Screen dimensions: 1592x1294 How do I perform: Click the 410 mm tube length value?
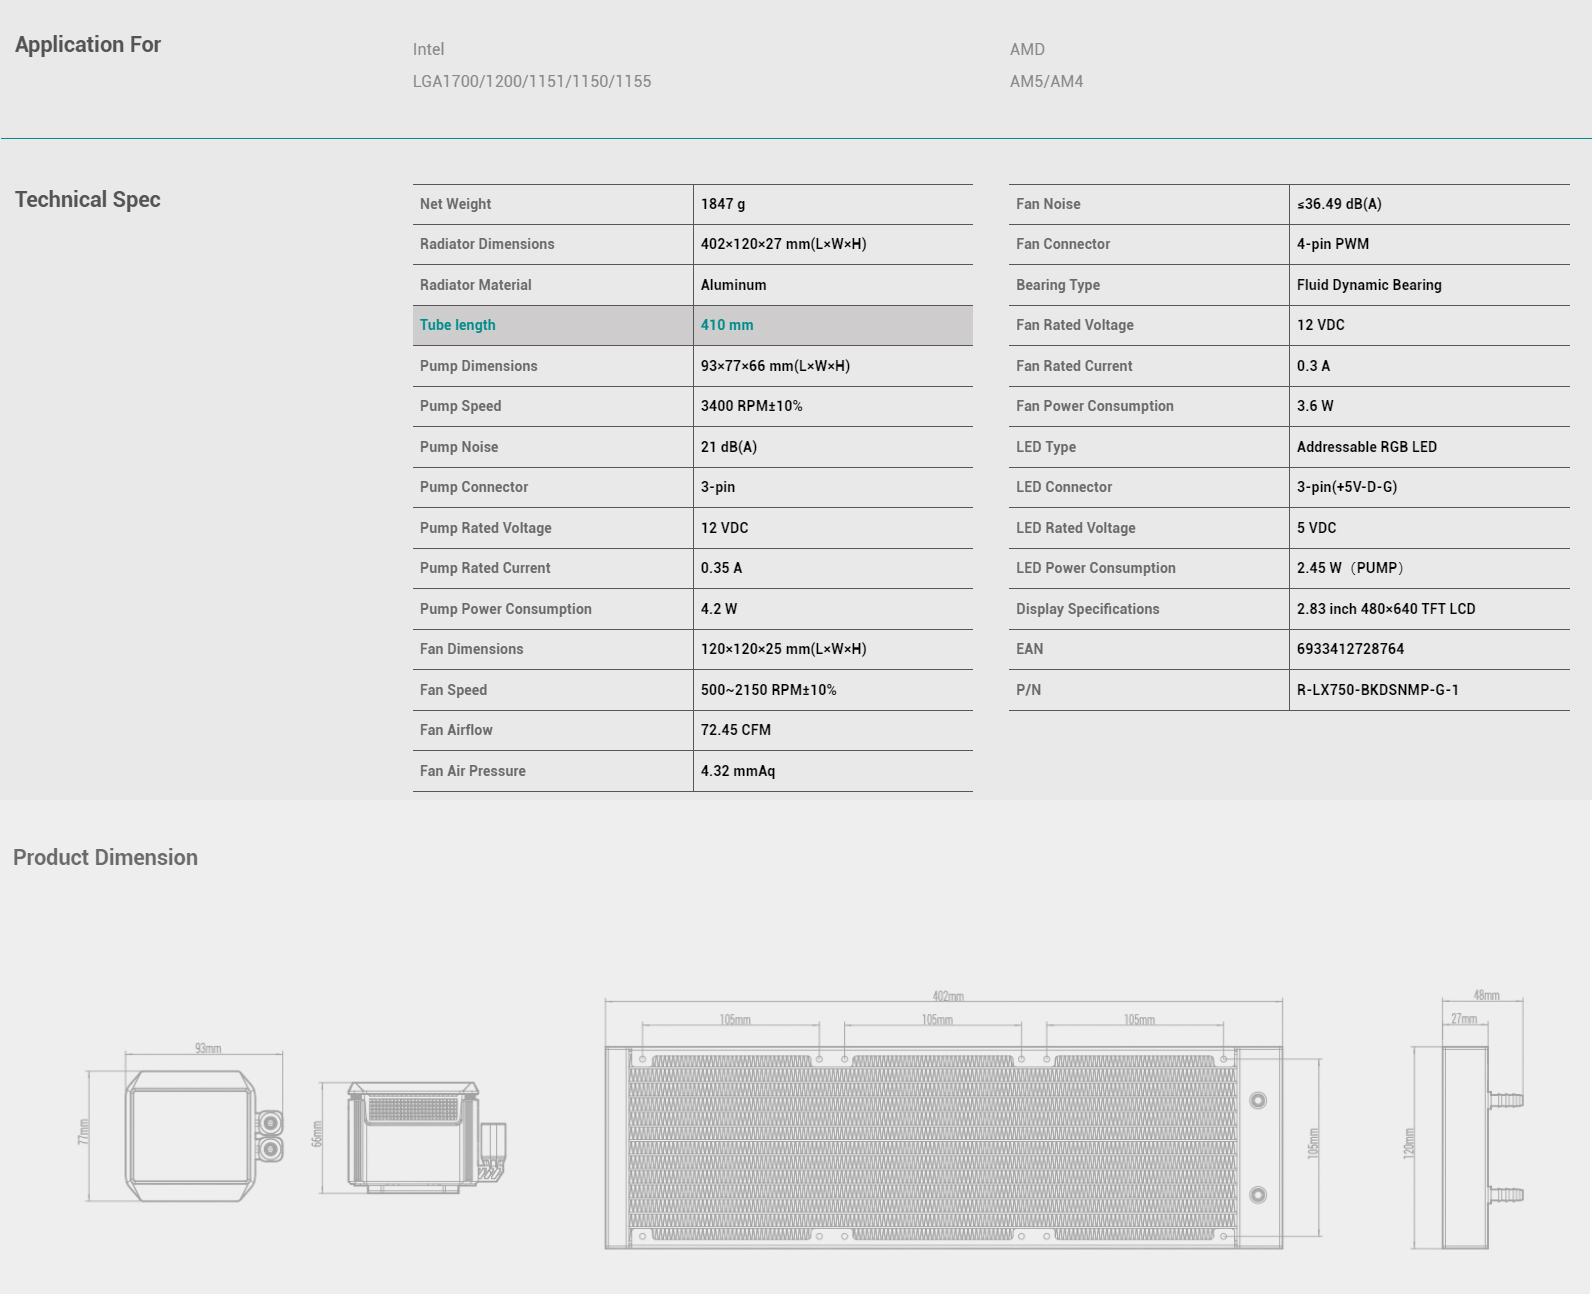tap(727, 325)
